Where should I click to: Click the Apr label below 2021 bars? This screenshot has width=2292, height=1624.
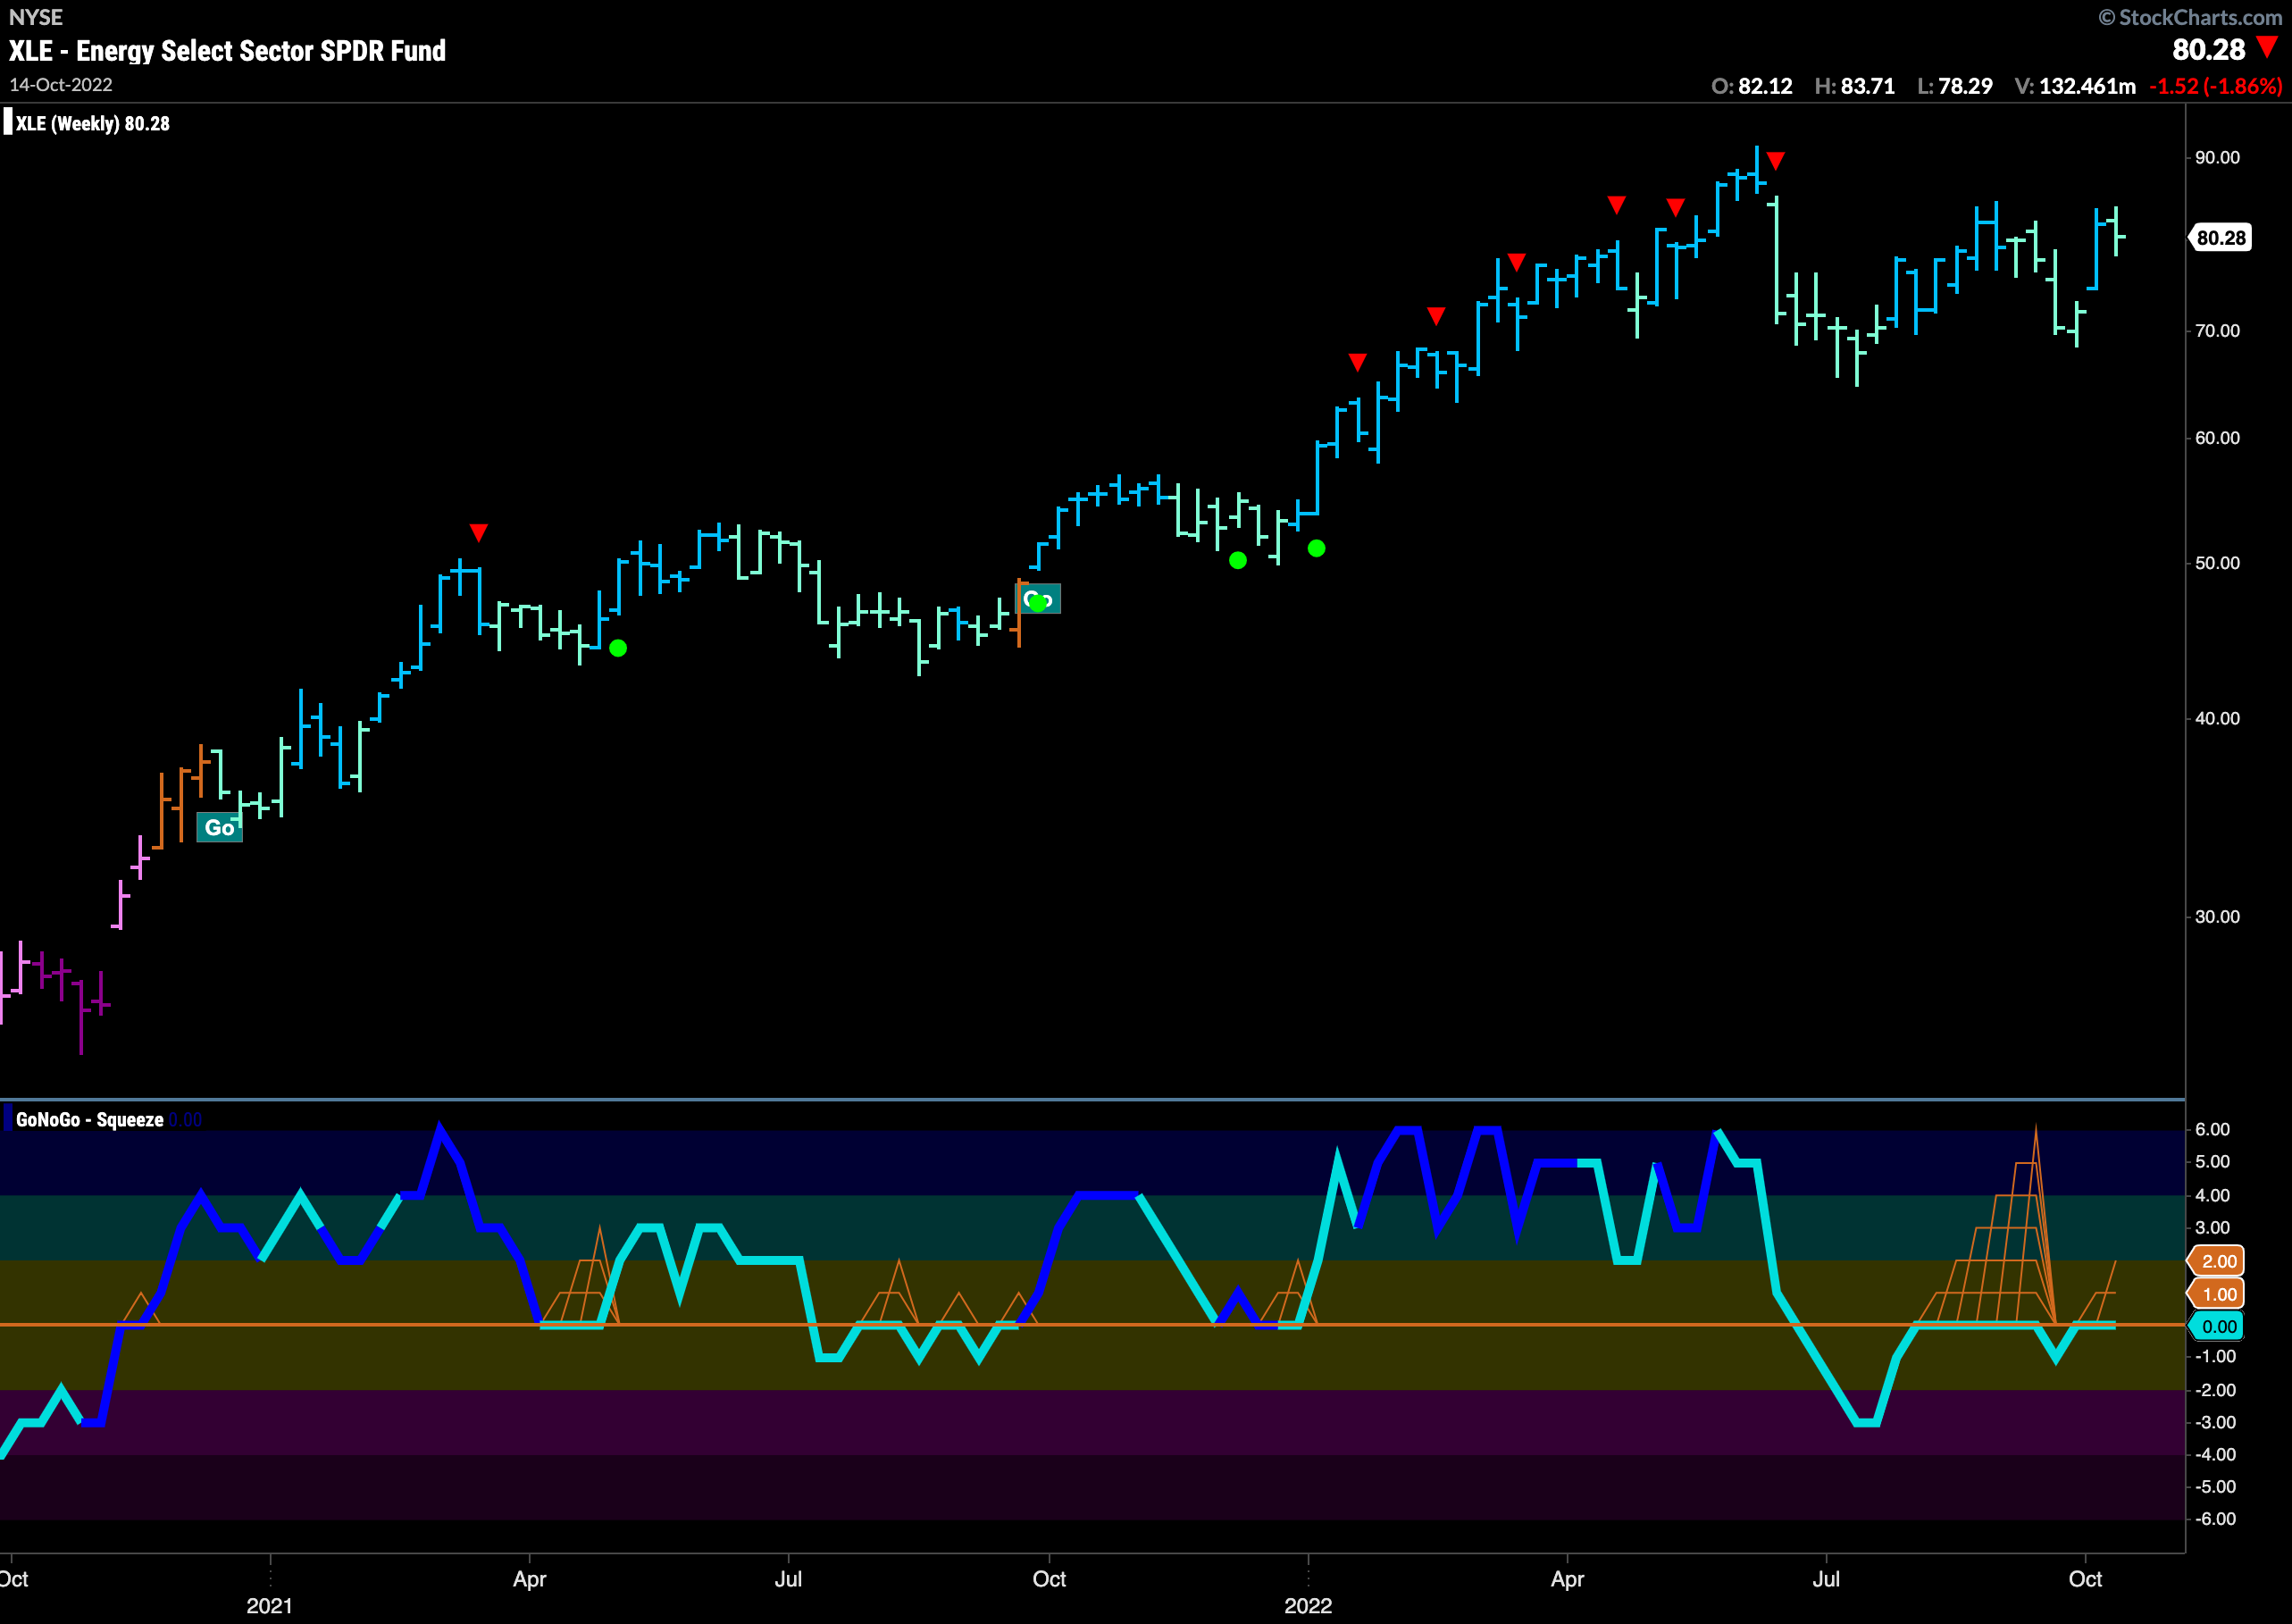pos(529,1579)
